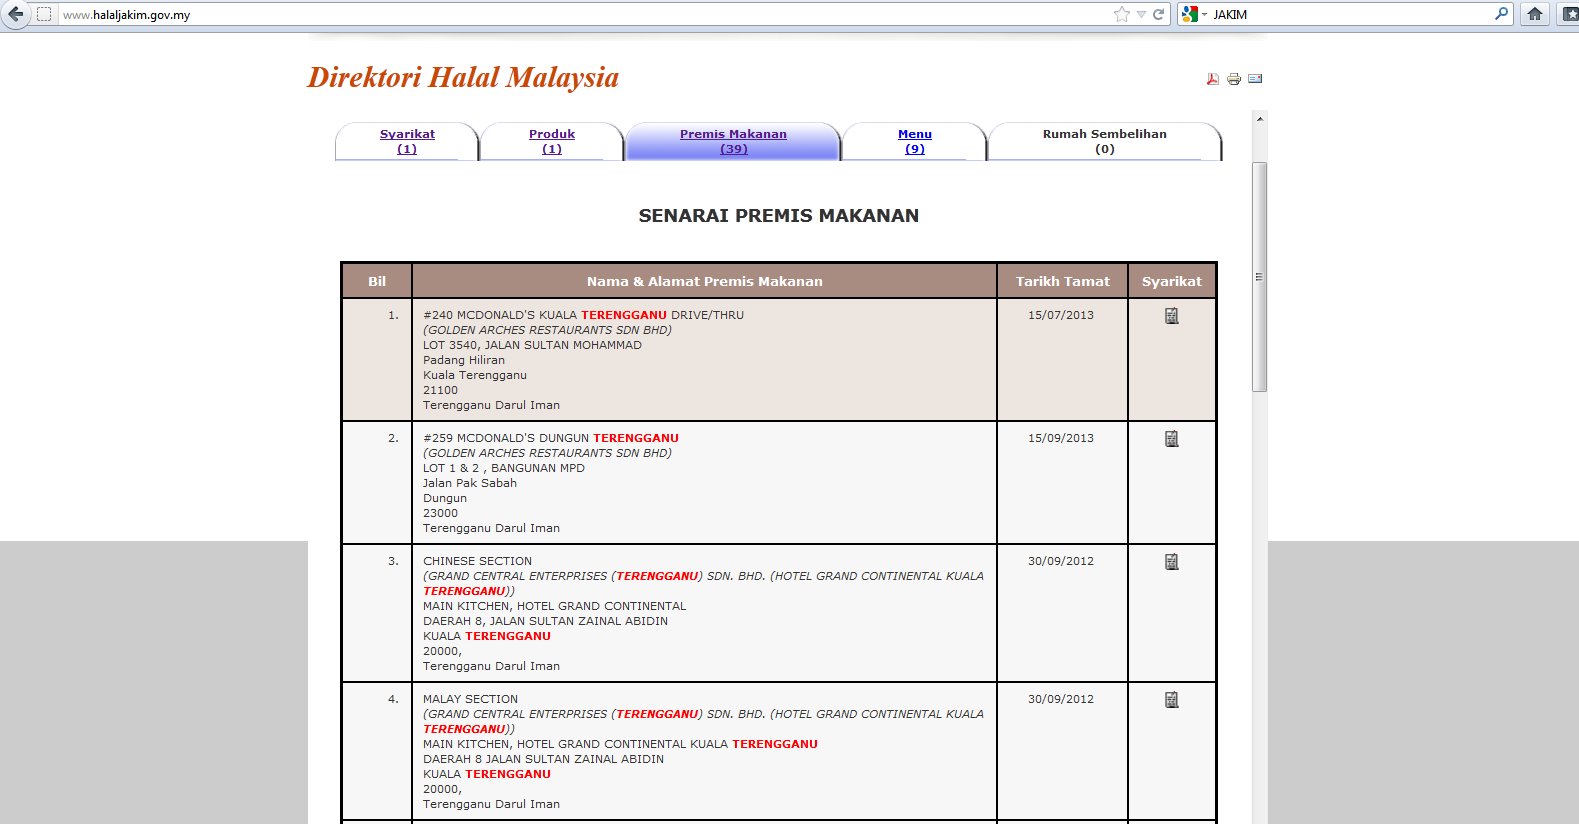
Task: Click the search box containing JAKIM
Action: [x=1350, y=15]
